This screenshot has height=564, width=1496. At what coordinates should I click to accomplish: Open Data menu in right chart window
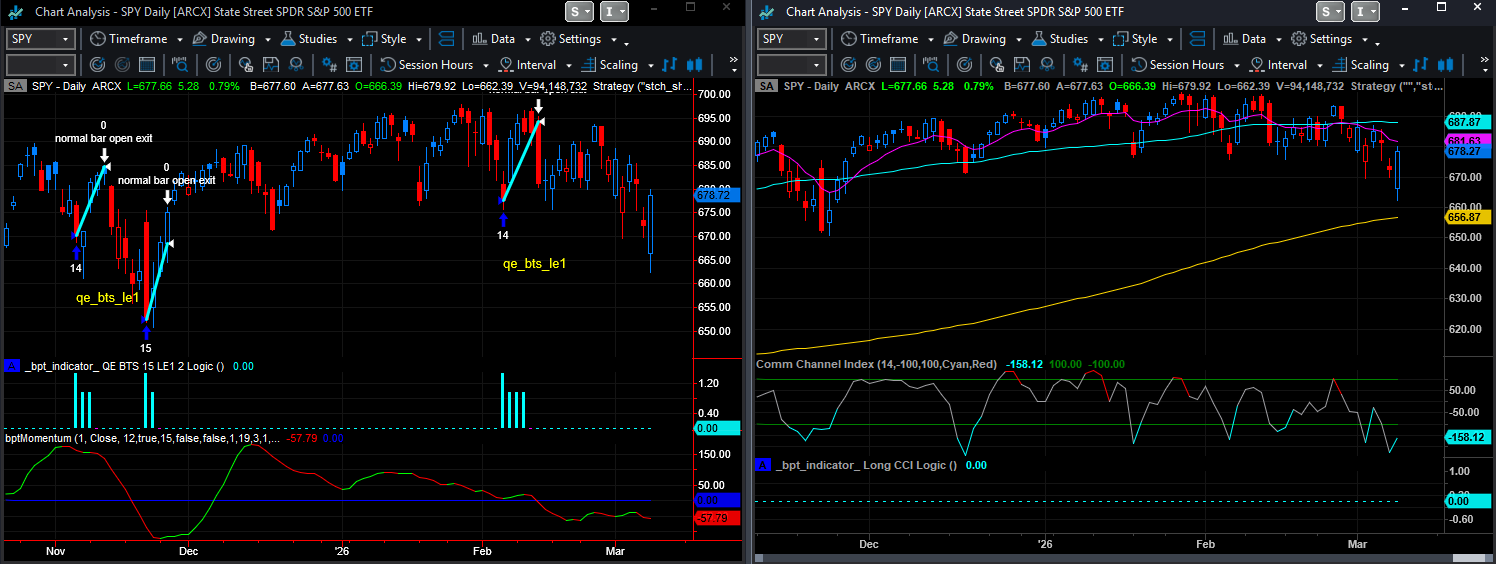coord(1251,39)
